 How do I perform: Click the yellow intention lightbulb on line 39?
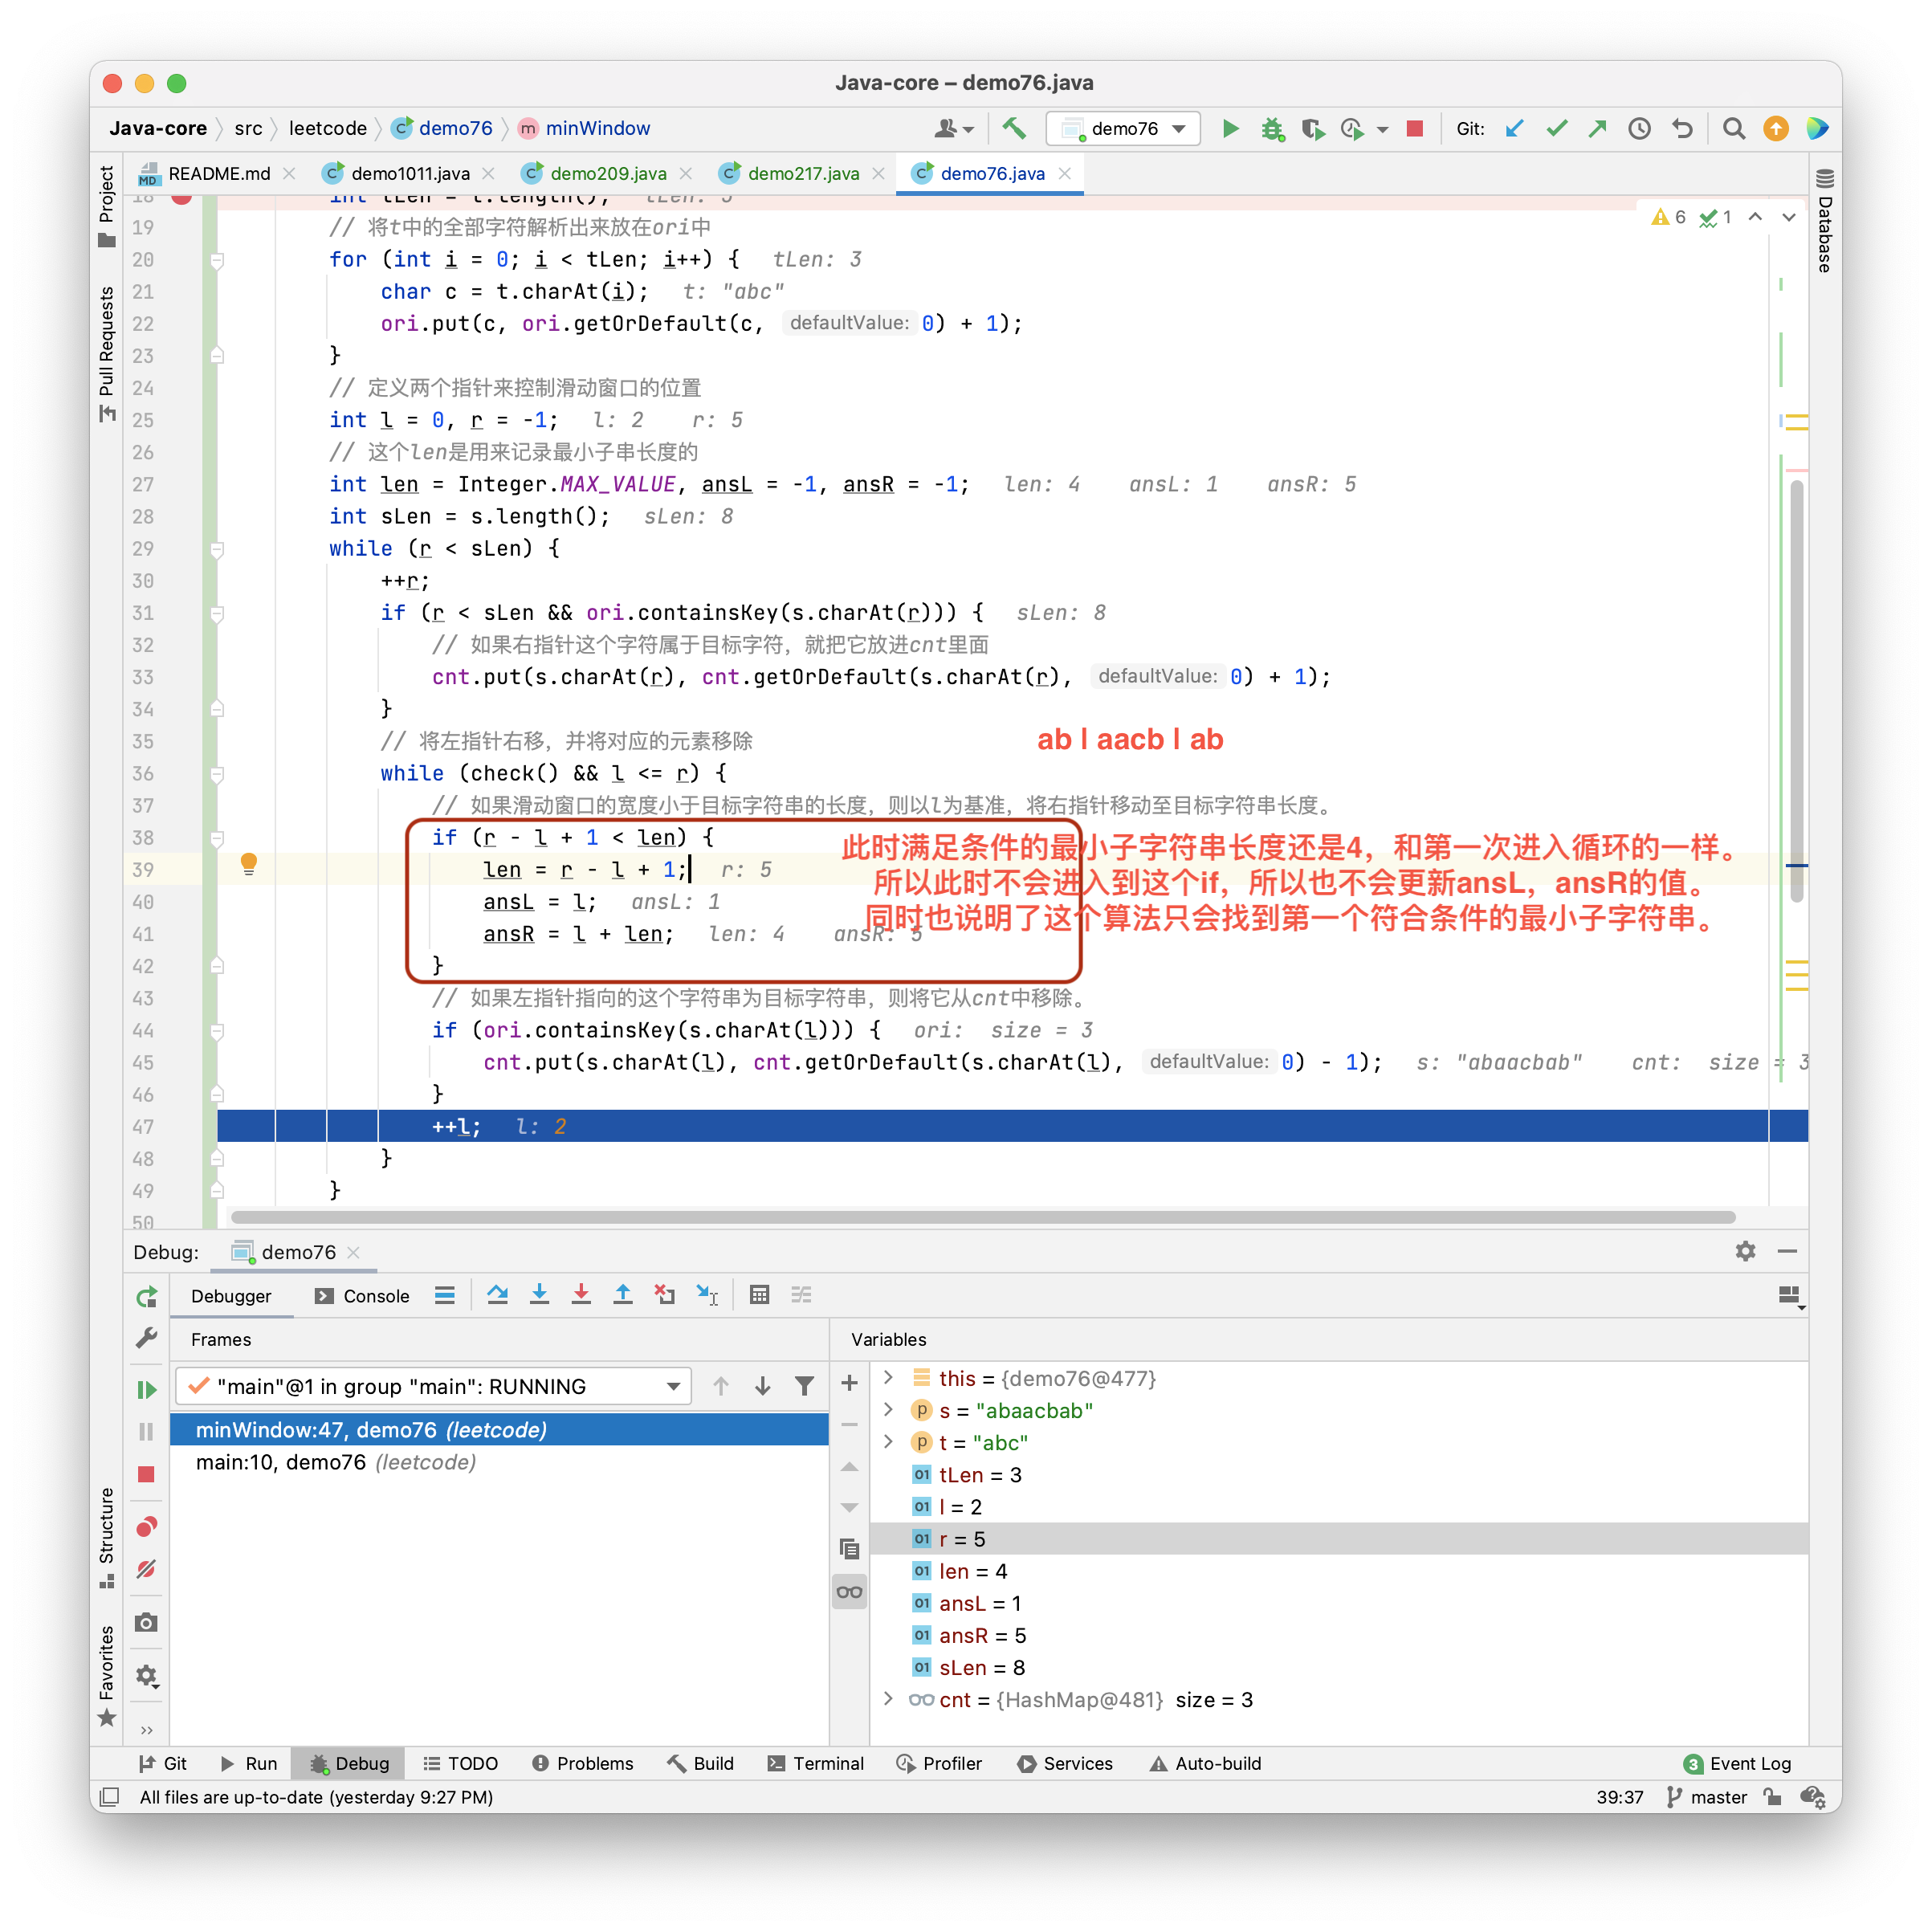(249, 864)
